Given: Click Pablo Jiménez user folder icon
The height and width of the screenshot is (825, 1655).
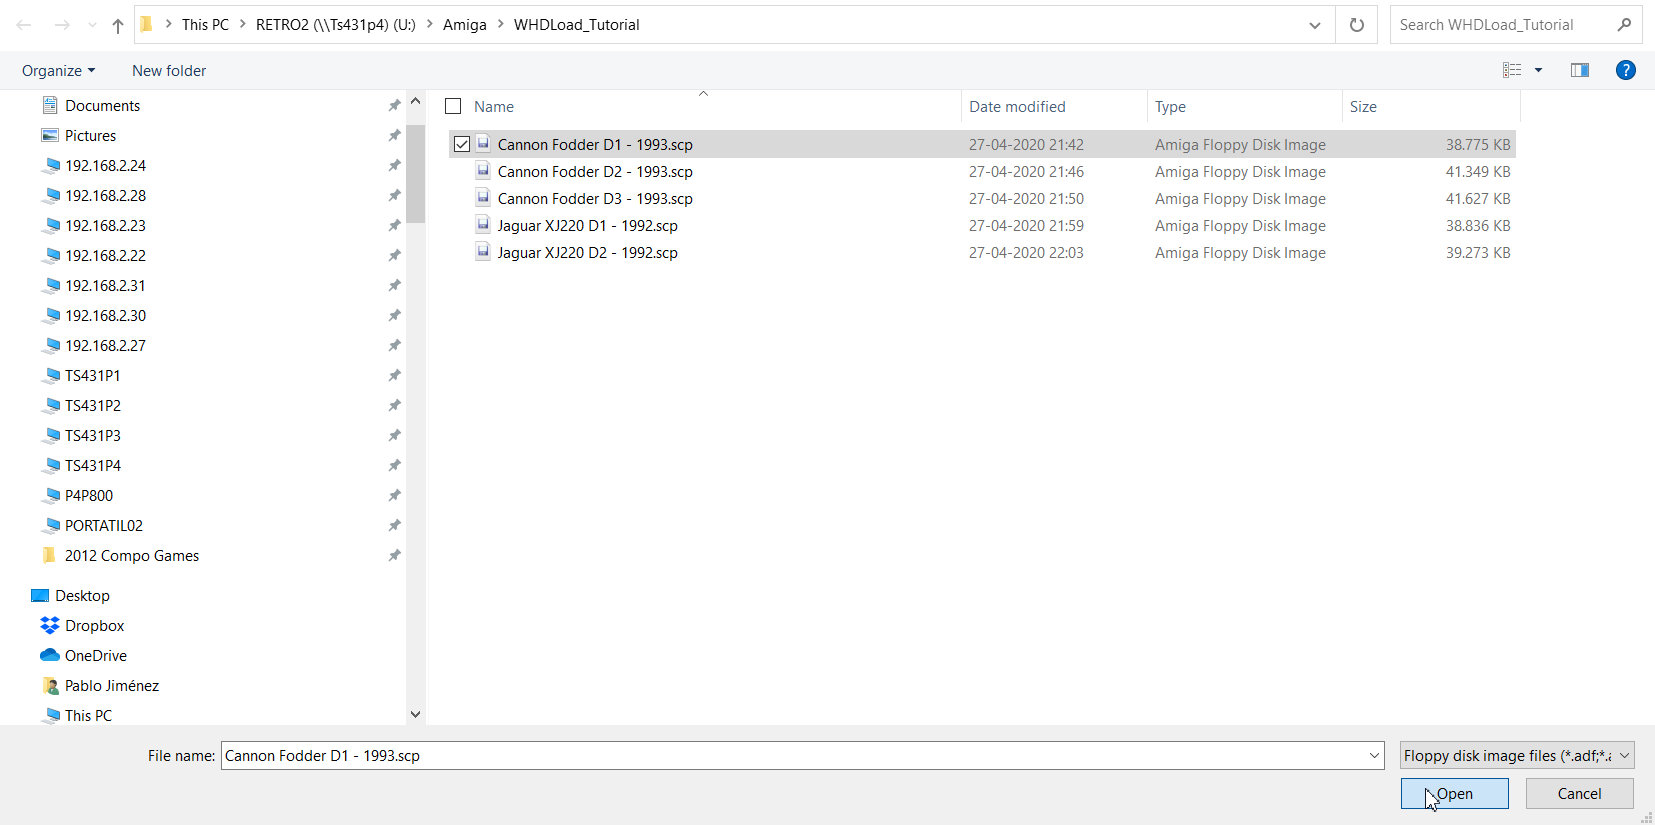Looking at the screenshot, I should click(x=50, y=685).
